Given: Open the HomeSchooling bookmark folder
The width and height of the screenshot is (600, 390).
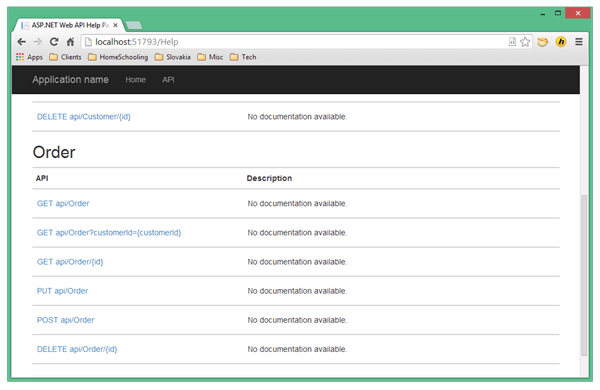Looking at the screenshot, I should tap(118, 57).
